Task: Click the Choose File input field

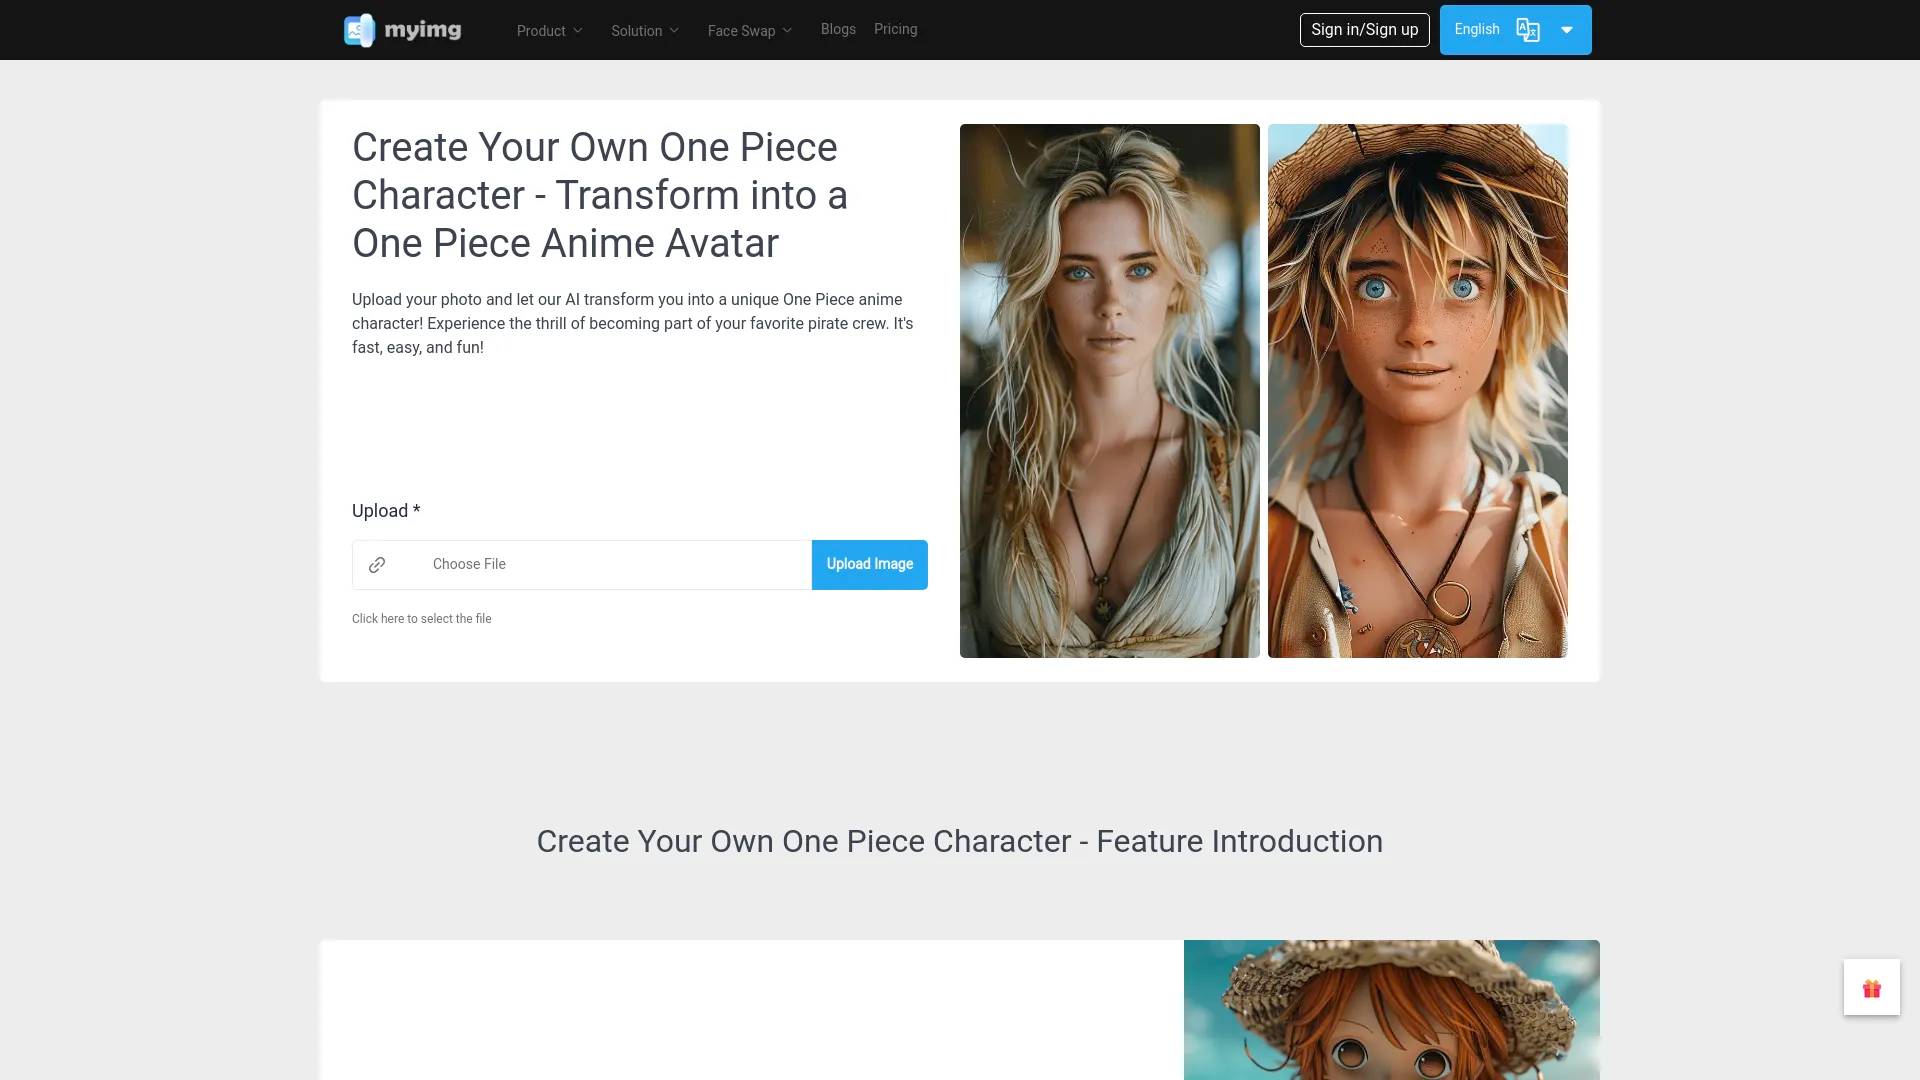Action: tap(580, 564)
